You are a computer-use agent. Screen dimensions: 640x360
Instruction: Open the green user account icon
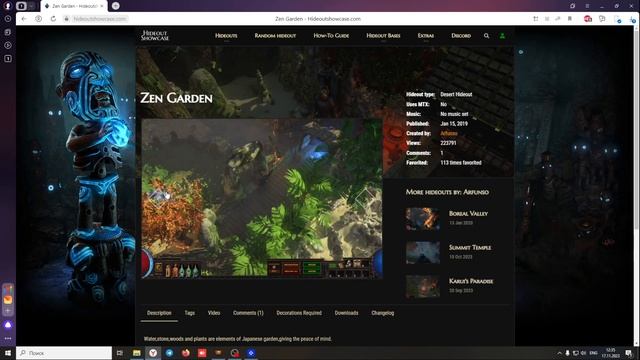click(502, 36)
